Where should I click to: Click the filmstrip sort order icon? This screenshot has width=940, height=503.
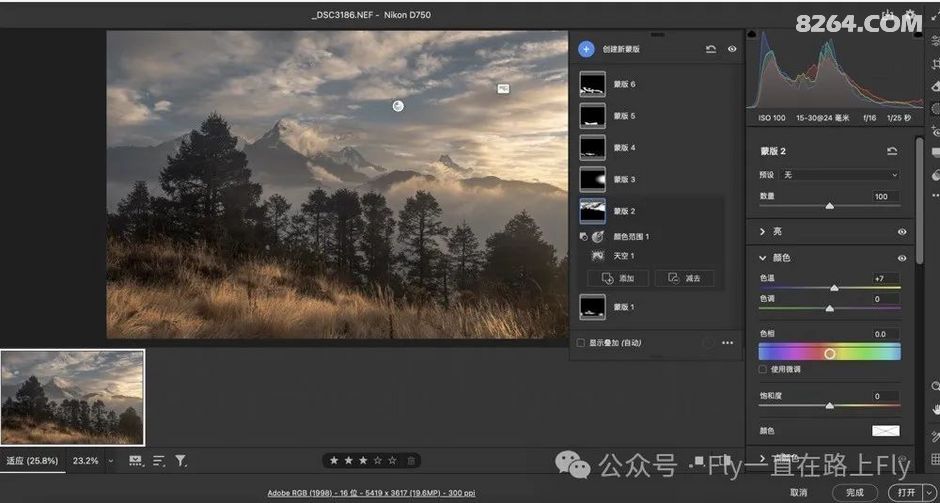tap(158, 461)
